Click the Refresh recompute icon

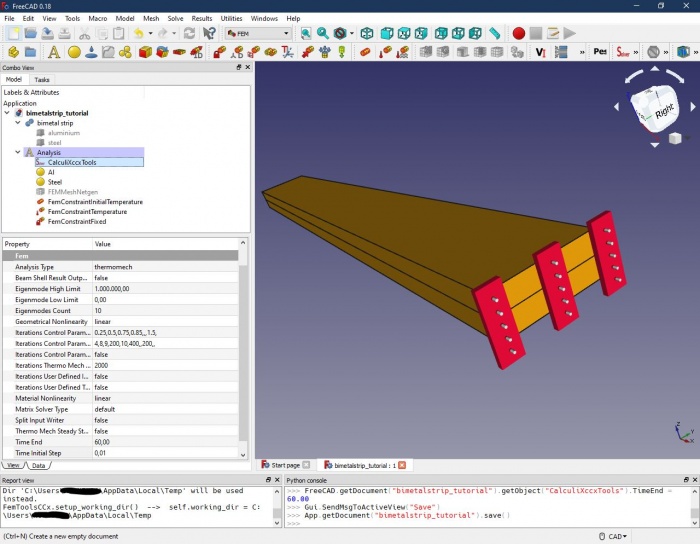pos(189,33)
